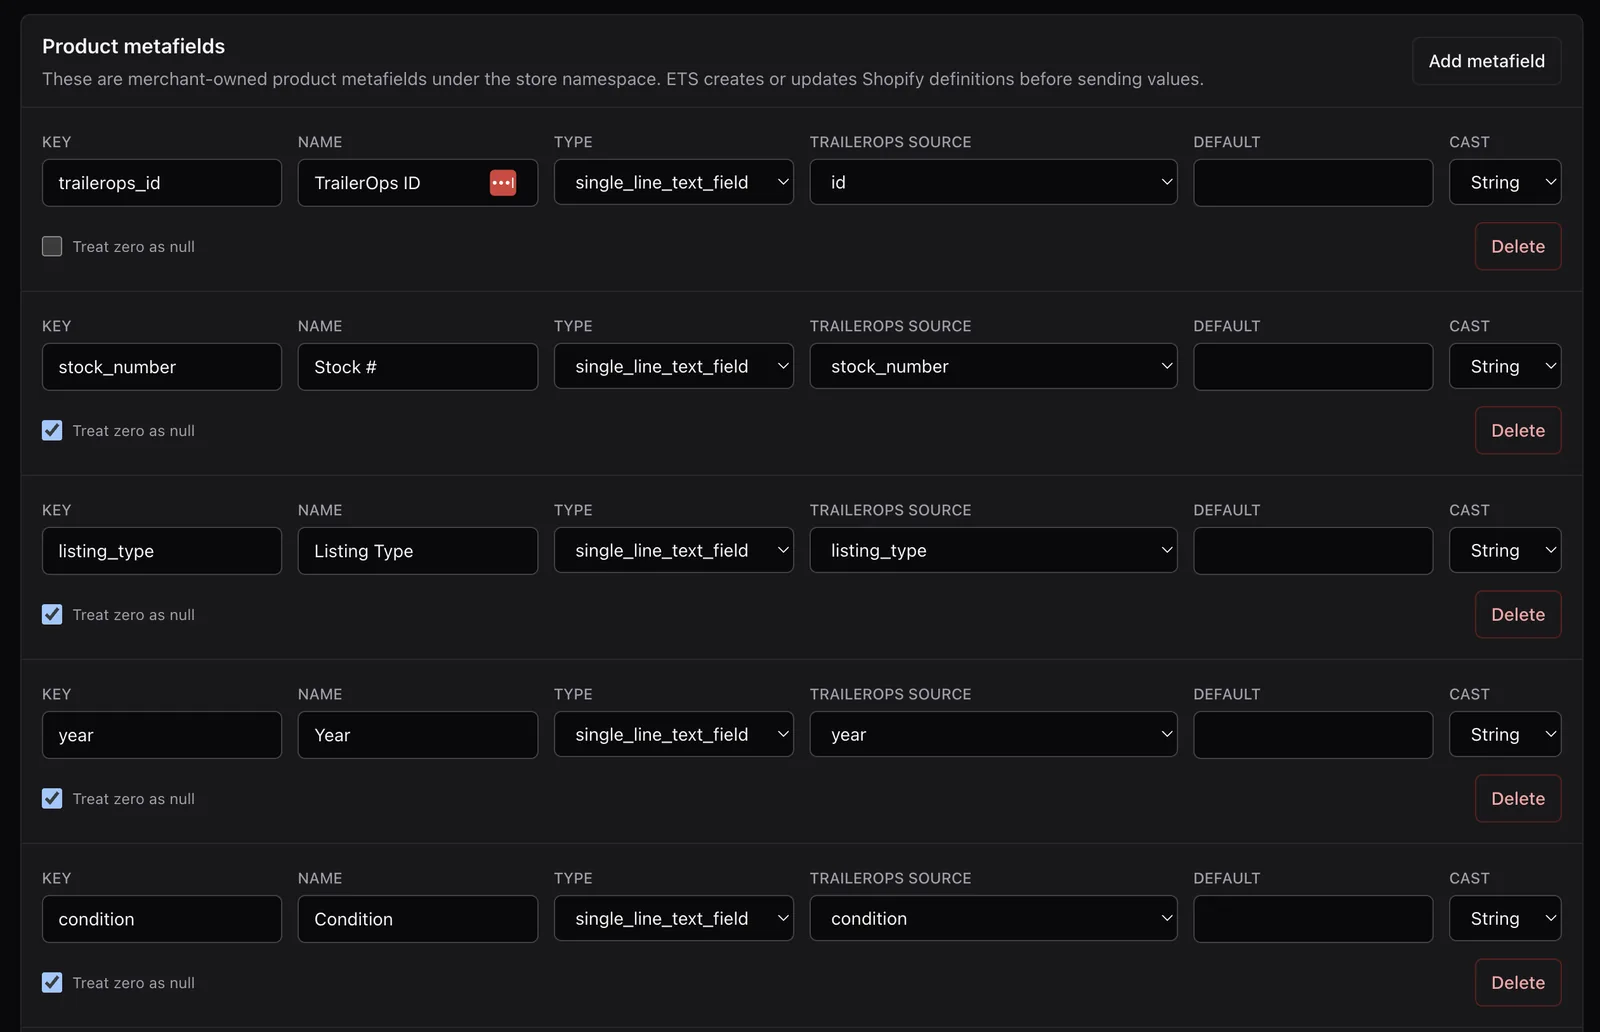Click the Key field containing listing_type
This screenshot has width=1600, height=1032.
click(162, 551)
